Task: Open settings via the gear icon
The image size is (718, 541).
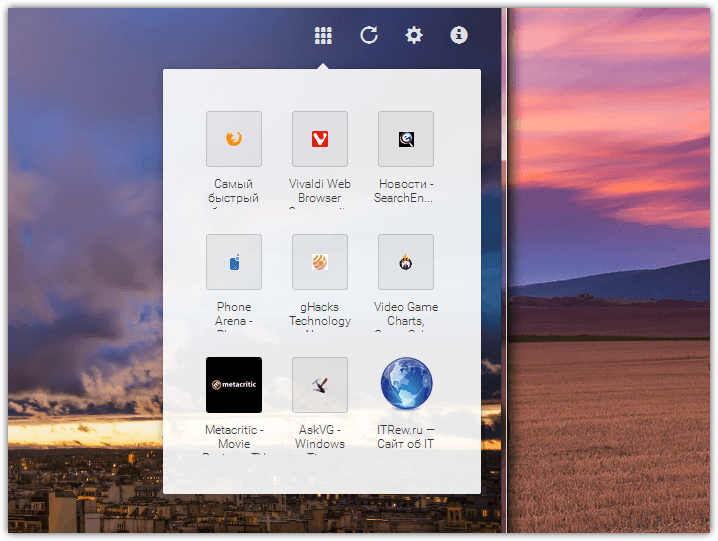Action: coord(414,35)
